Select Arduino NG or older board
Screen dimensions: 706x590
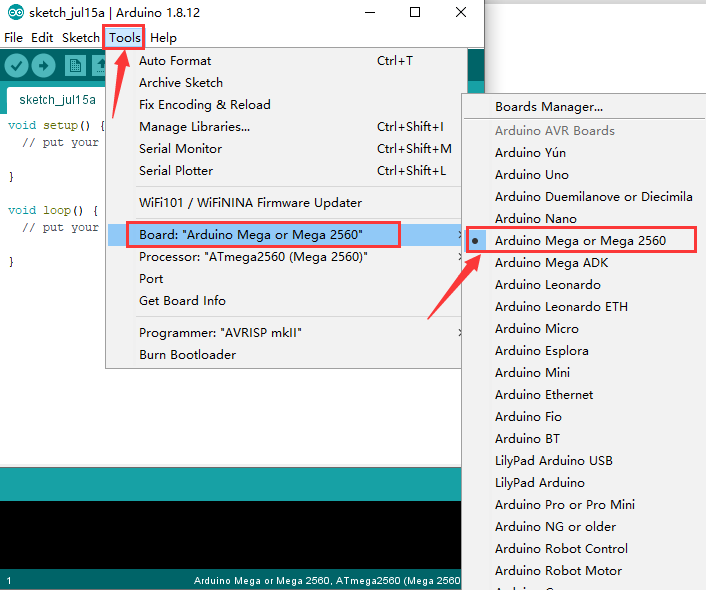(584, 527)
